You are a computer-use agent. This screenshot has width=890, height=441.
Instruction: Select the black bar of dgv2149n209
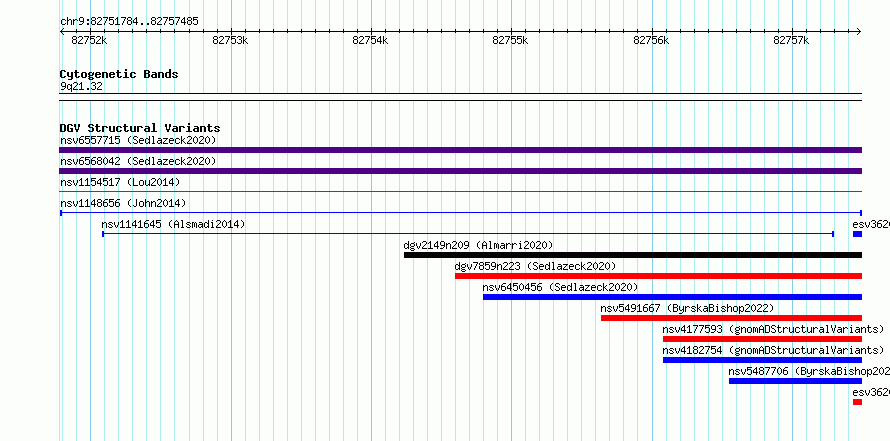pos(633,255)
